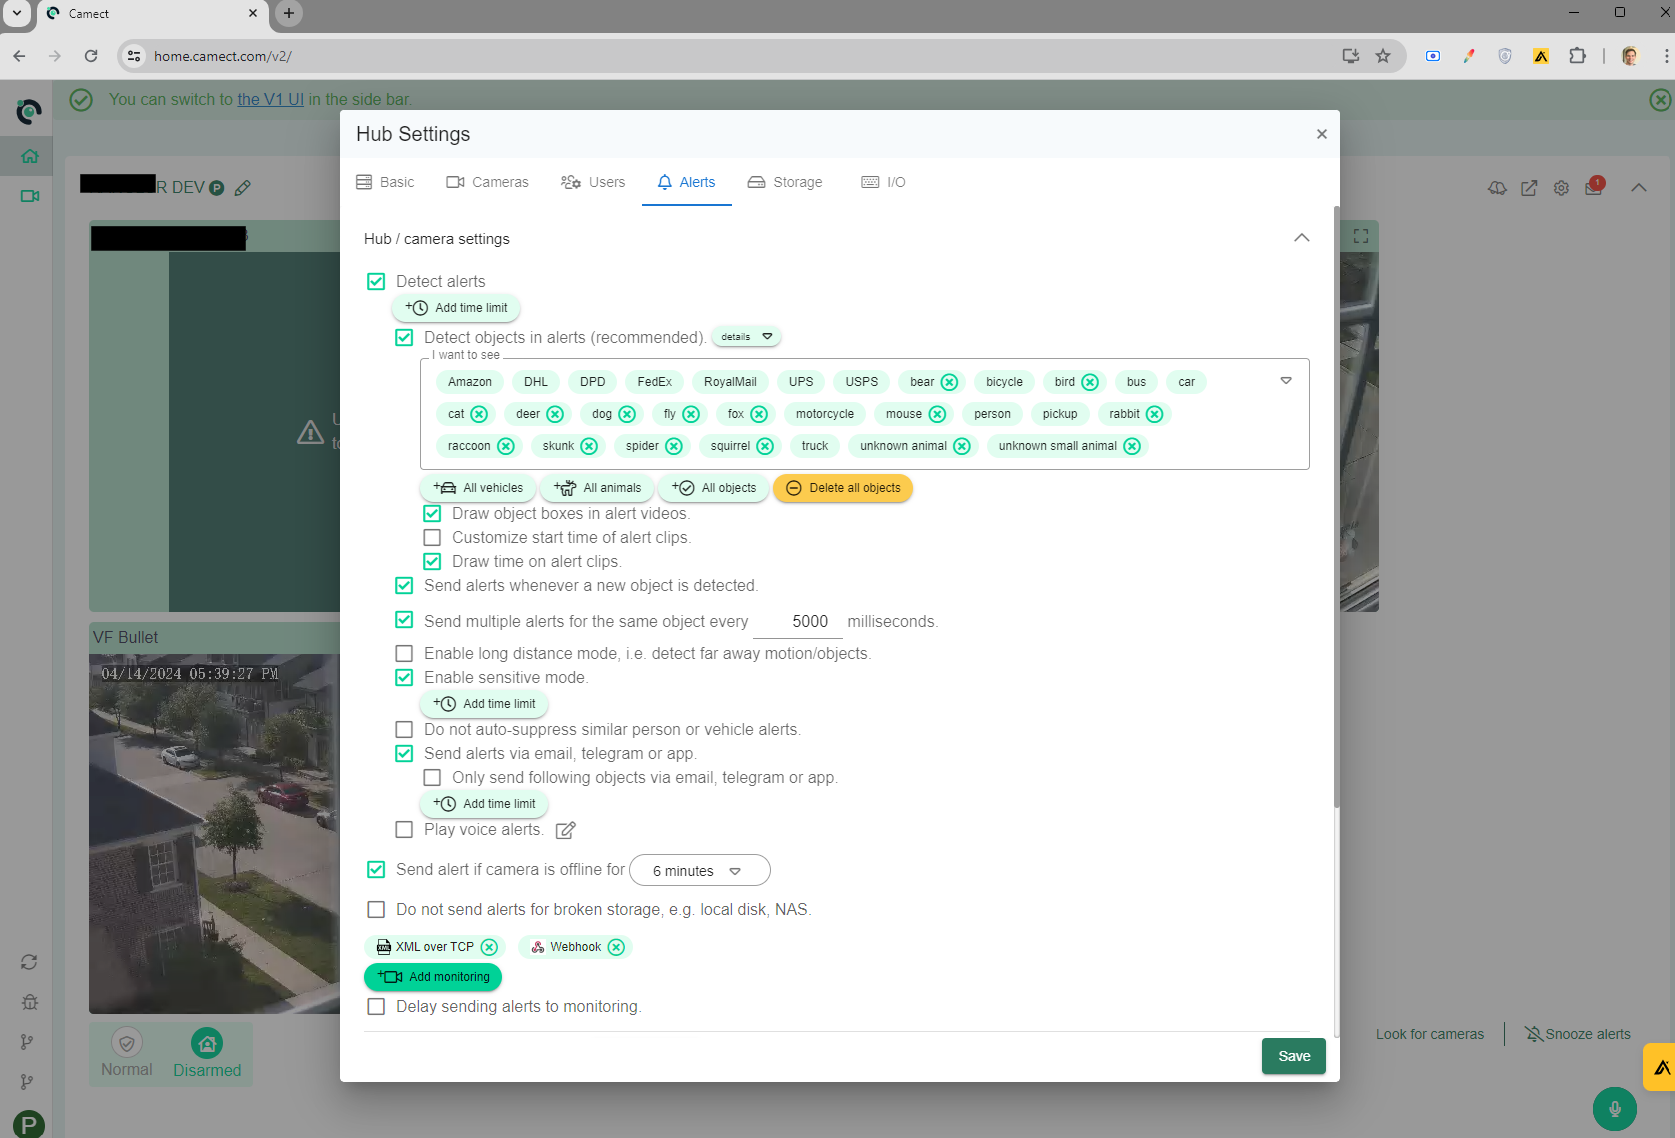The height and width of the screenshot is (1138, 1675).
Task: Open the Storage tab
Action: pyautogui.click(x=785, y=182)
